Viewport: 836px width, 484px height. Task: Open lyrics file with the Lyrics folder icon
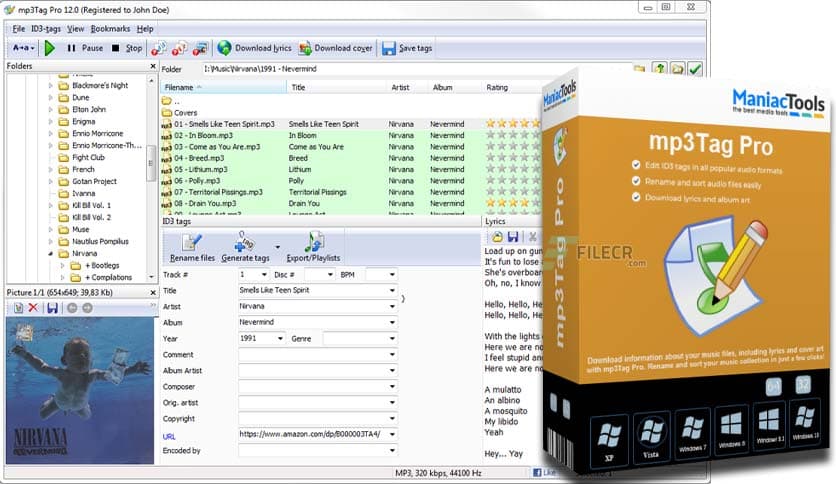(x=497, y=237)
